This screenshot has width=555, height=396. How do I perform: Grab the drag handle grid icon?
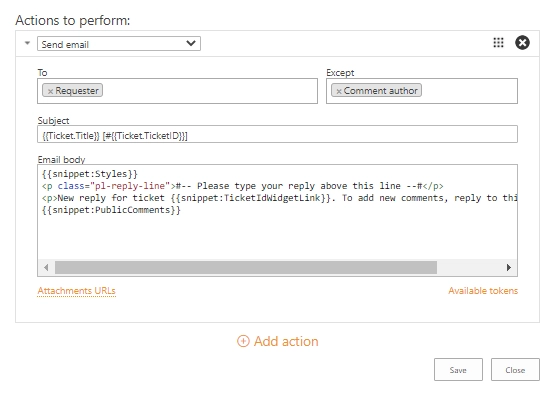[x=498, y=43]
